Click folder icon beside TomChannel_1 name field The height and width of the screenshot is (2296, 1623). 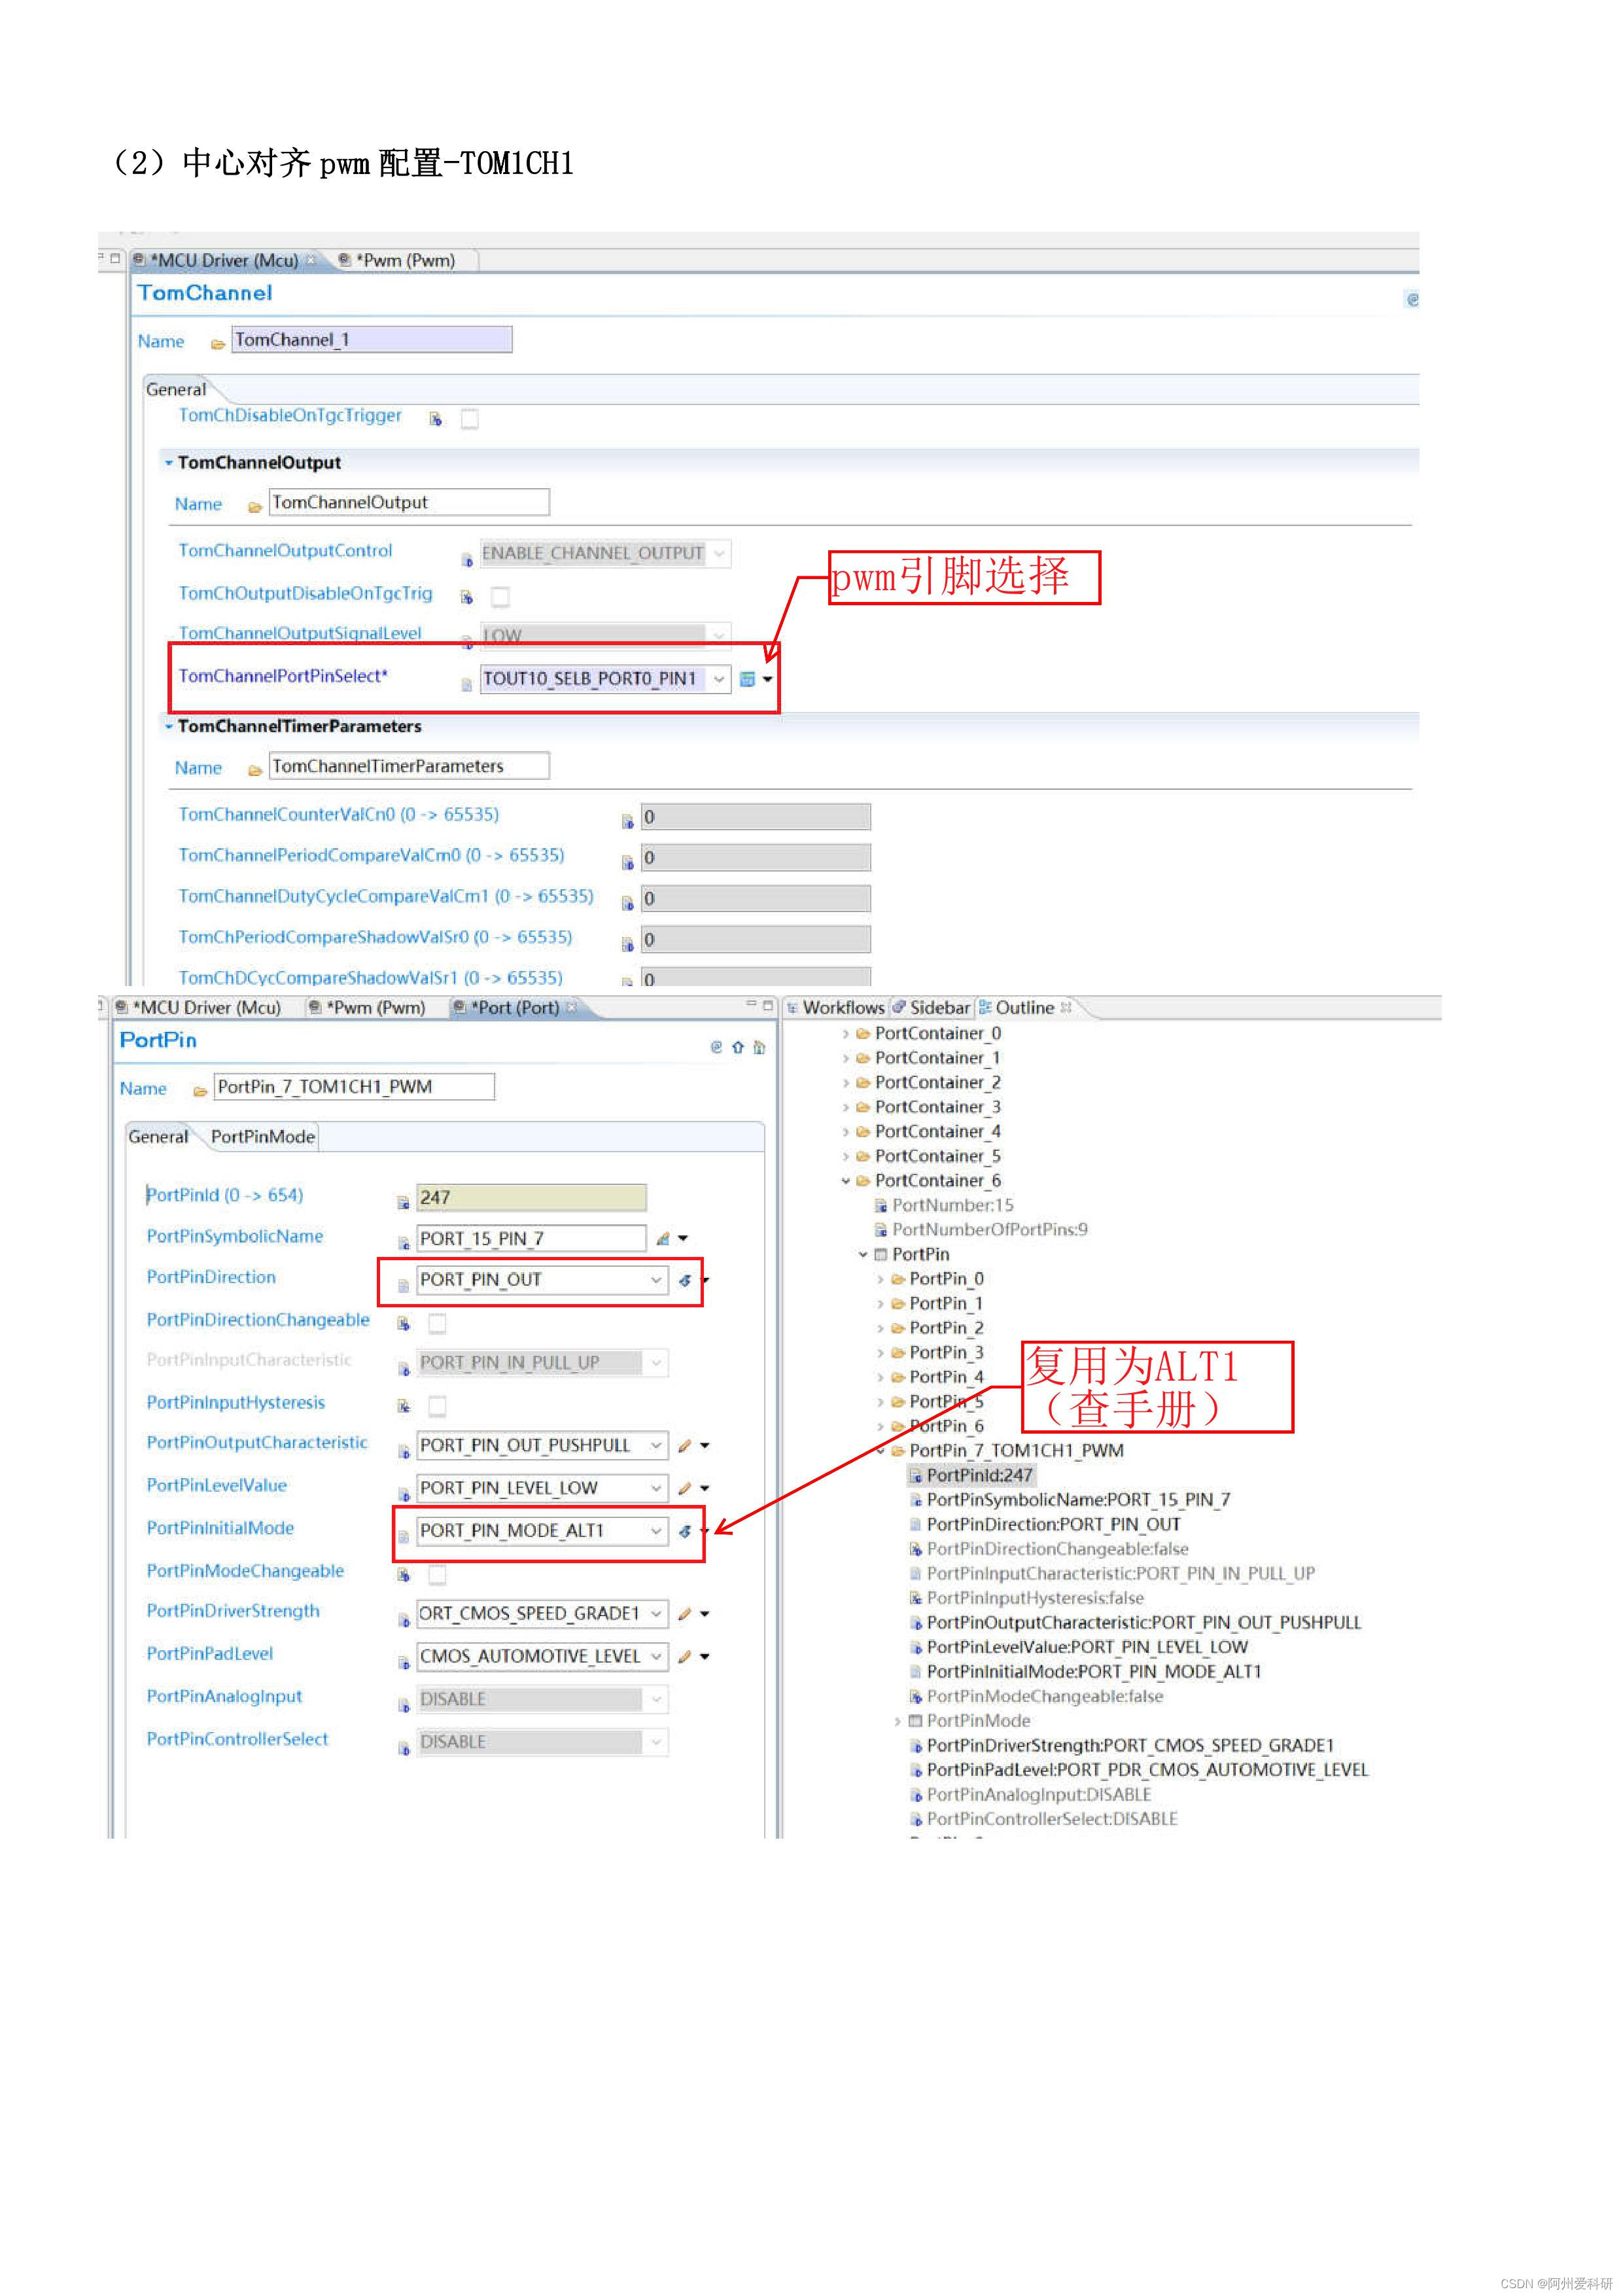pos(217,344)
